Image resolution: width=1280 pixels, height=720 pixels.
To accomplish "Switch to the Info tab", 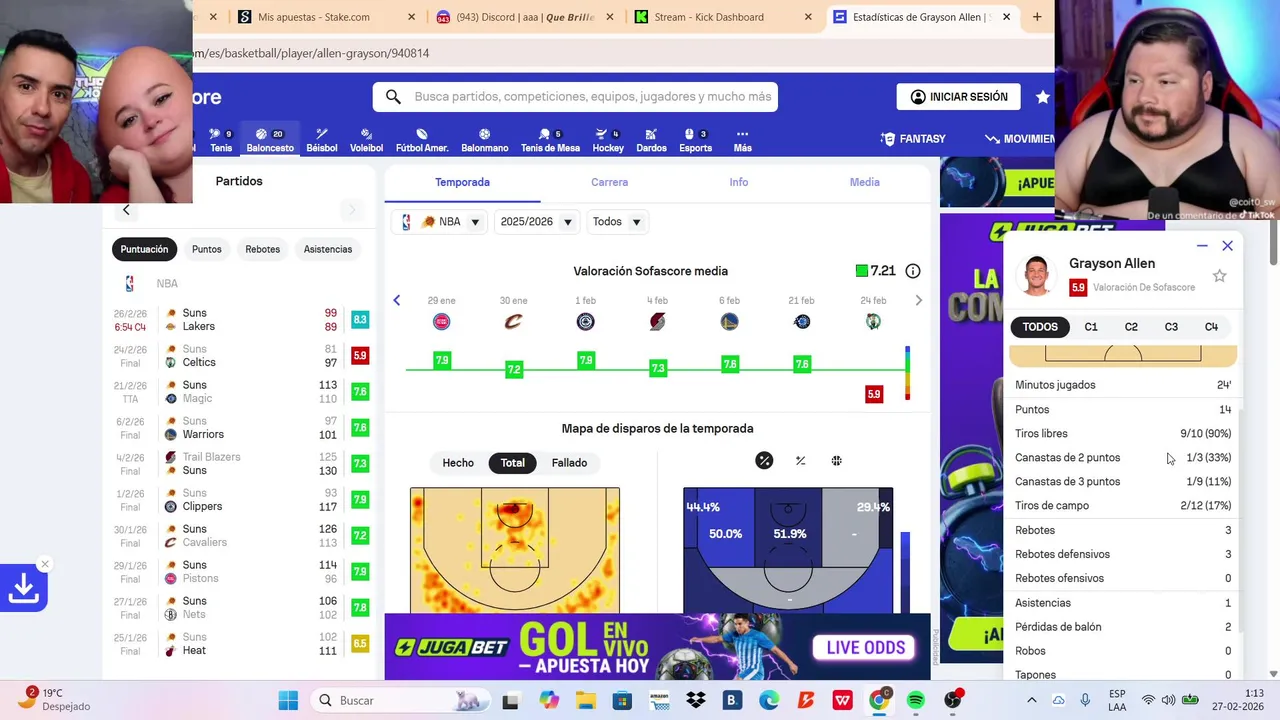I will [738, 182].
